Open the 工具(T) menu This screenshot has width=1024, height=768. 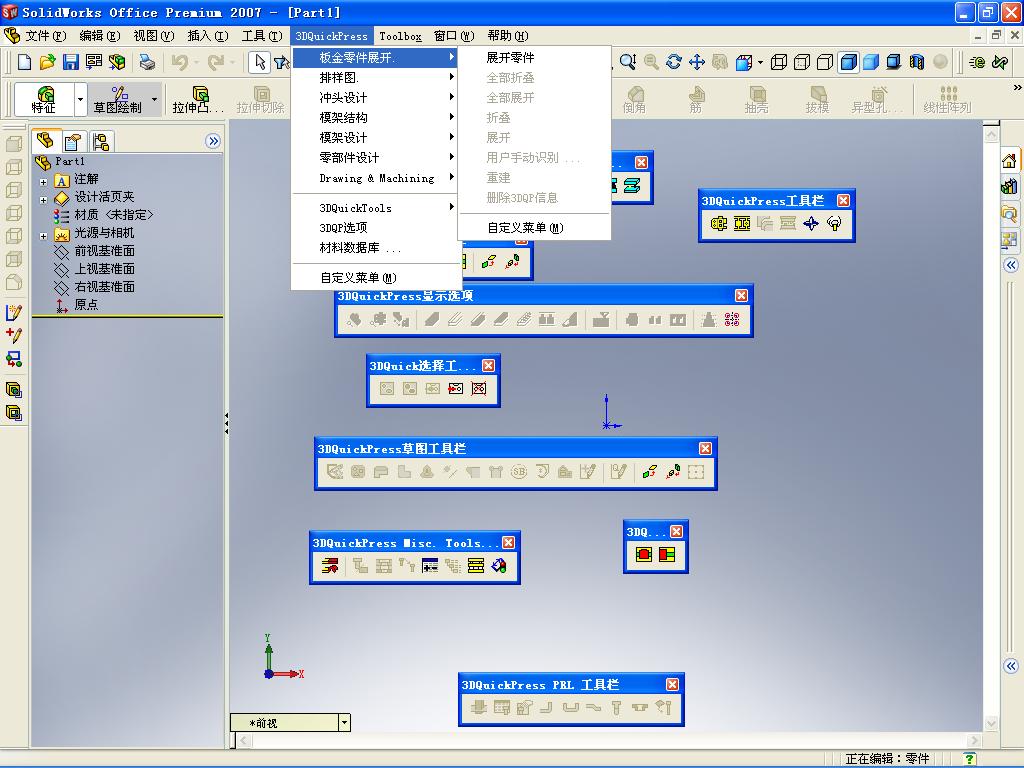262,36
